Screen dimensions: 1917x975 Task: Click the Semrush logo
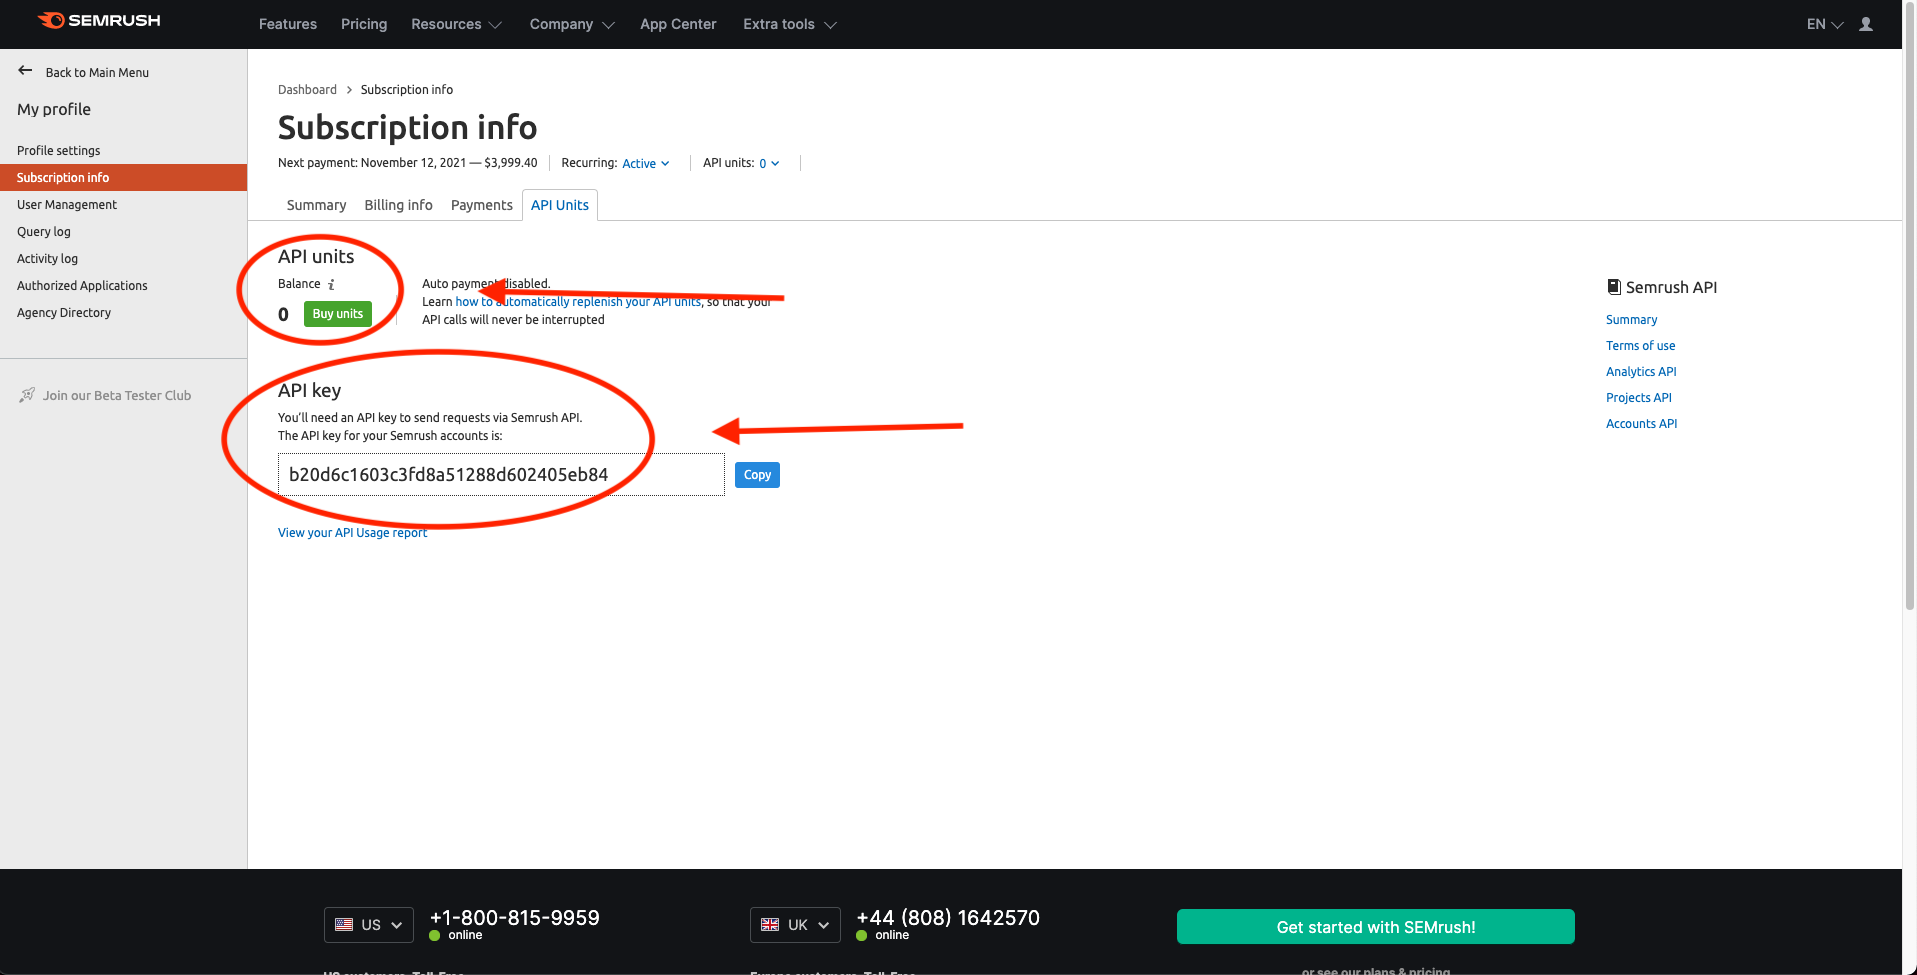click(x=98, y=20)
